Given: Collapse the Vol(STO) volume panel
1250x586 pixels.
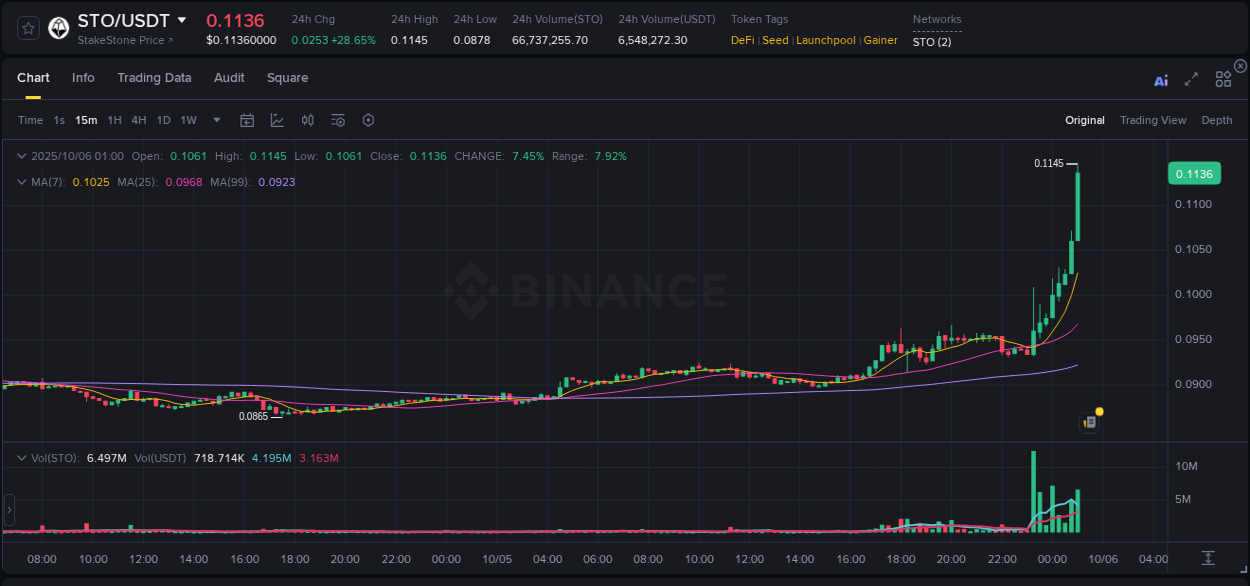Looking at the screenshot, I should click(x=22, y=456).
